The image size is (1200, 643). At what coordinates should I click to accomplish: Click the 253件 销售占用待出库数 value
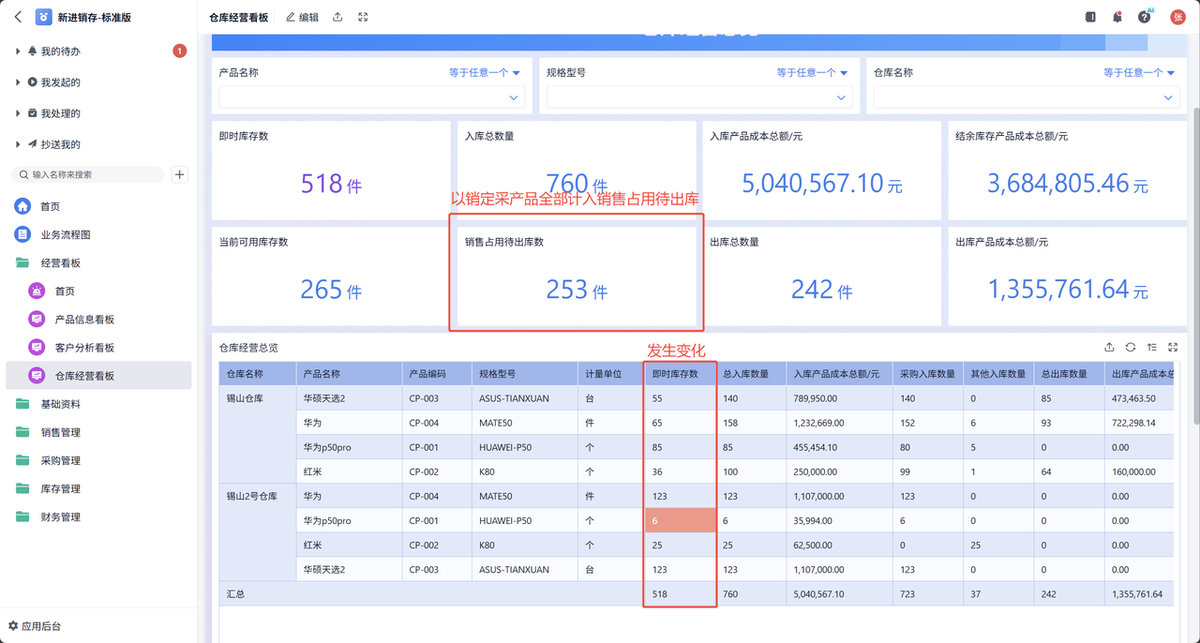point(576,290)
